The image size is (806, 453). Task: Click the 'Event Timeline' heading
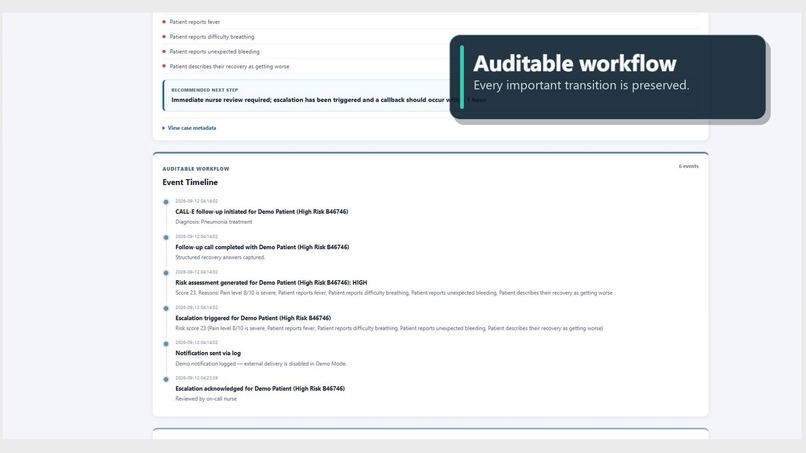point(190,182)
